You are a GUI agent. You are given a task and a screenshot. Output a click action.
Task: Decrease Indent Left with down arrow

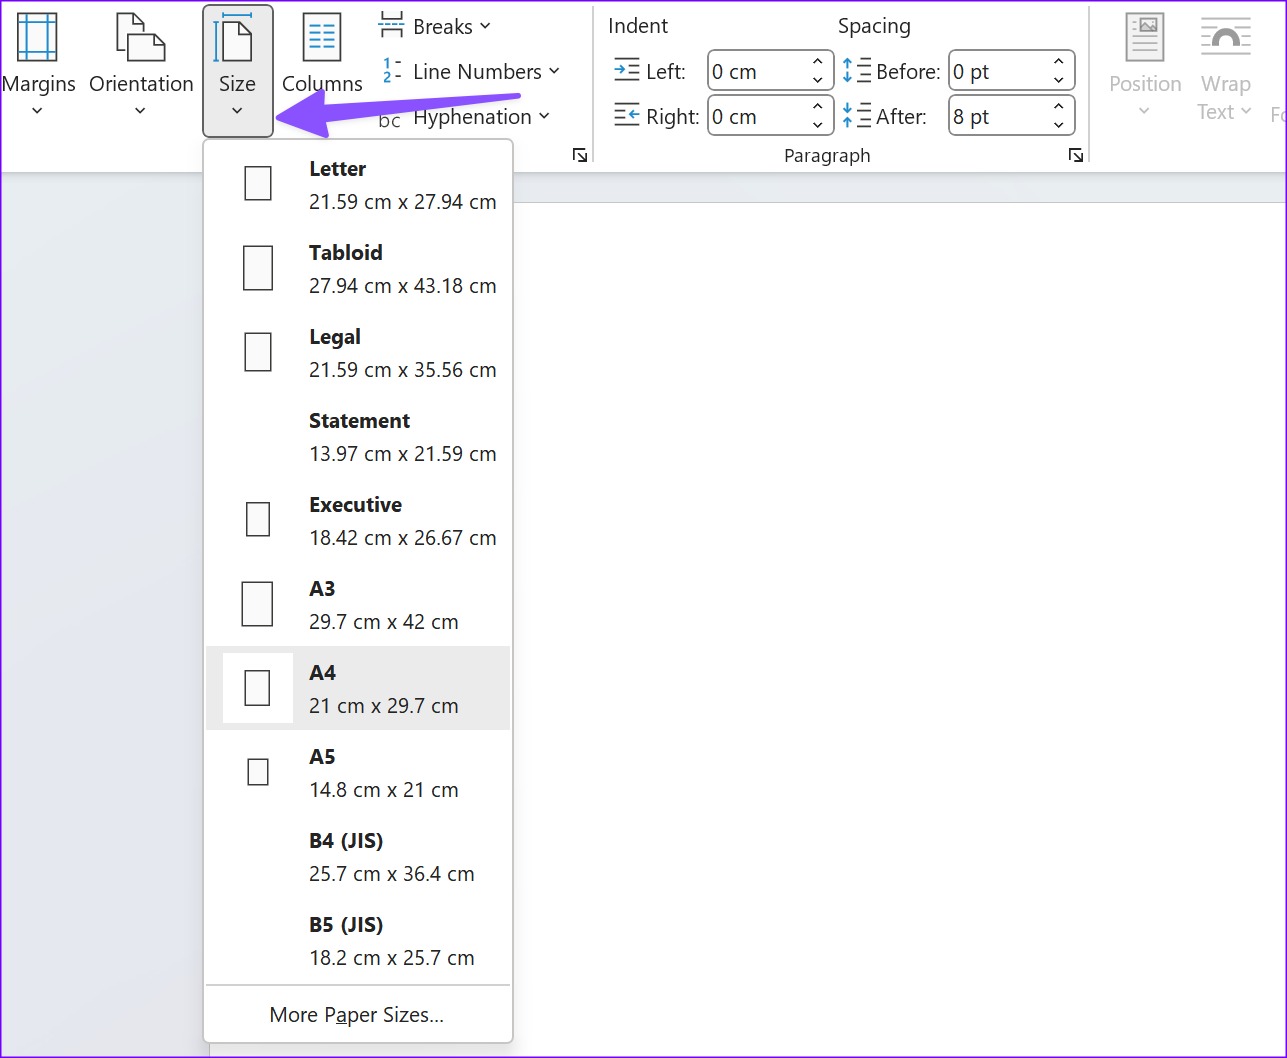tap(818, 81)
